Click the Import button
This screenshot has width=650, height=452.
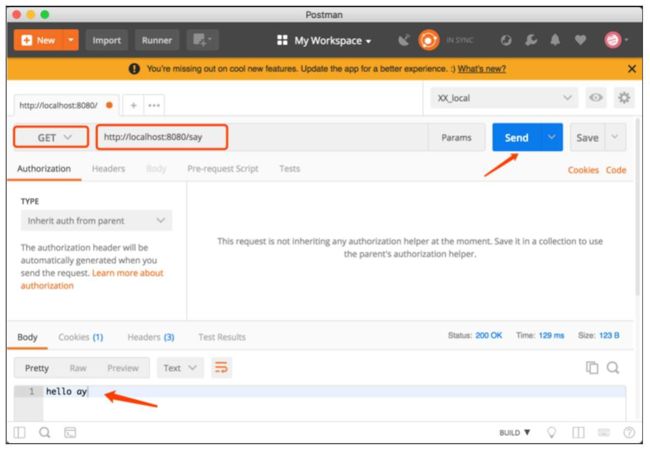coord(107,40)
